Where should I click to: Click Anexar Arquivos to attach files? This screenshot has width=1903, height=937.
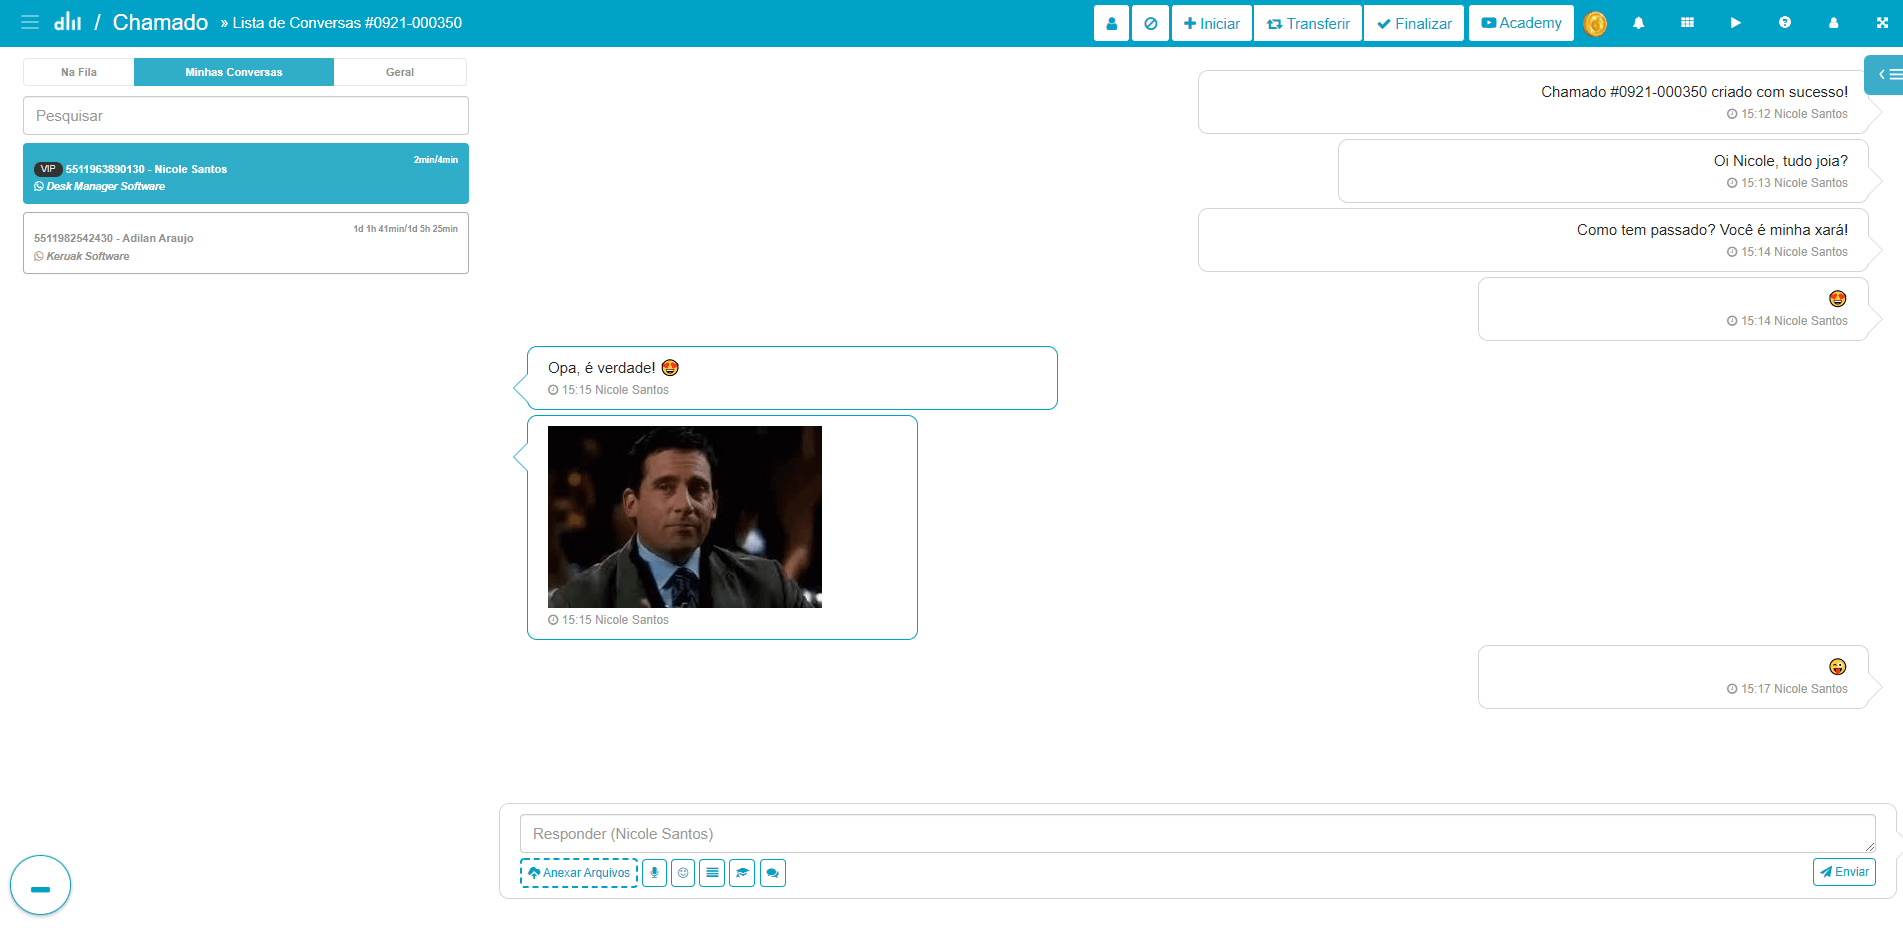pos(579,873)
